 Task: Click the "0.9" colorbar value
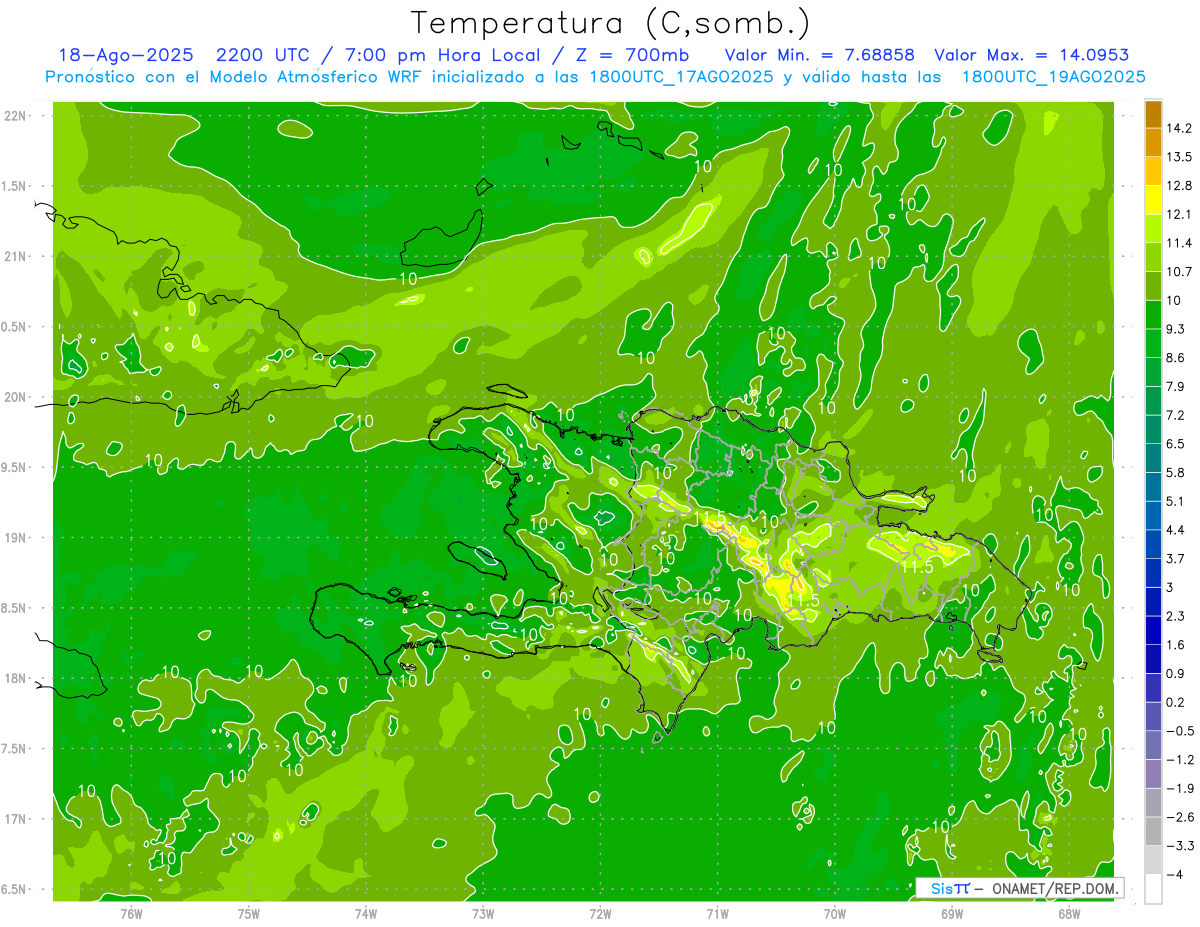1175,673
